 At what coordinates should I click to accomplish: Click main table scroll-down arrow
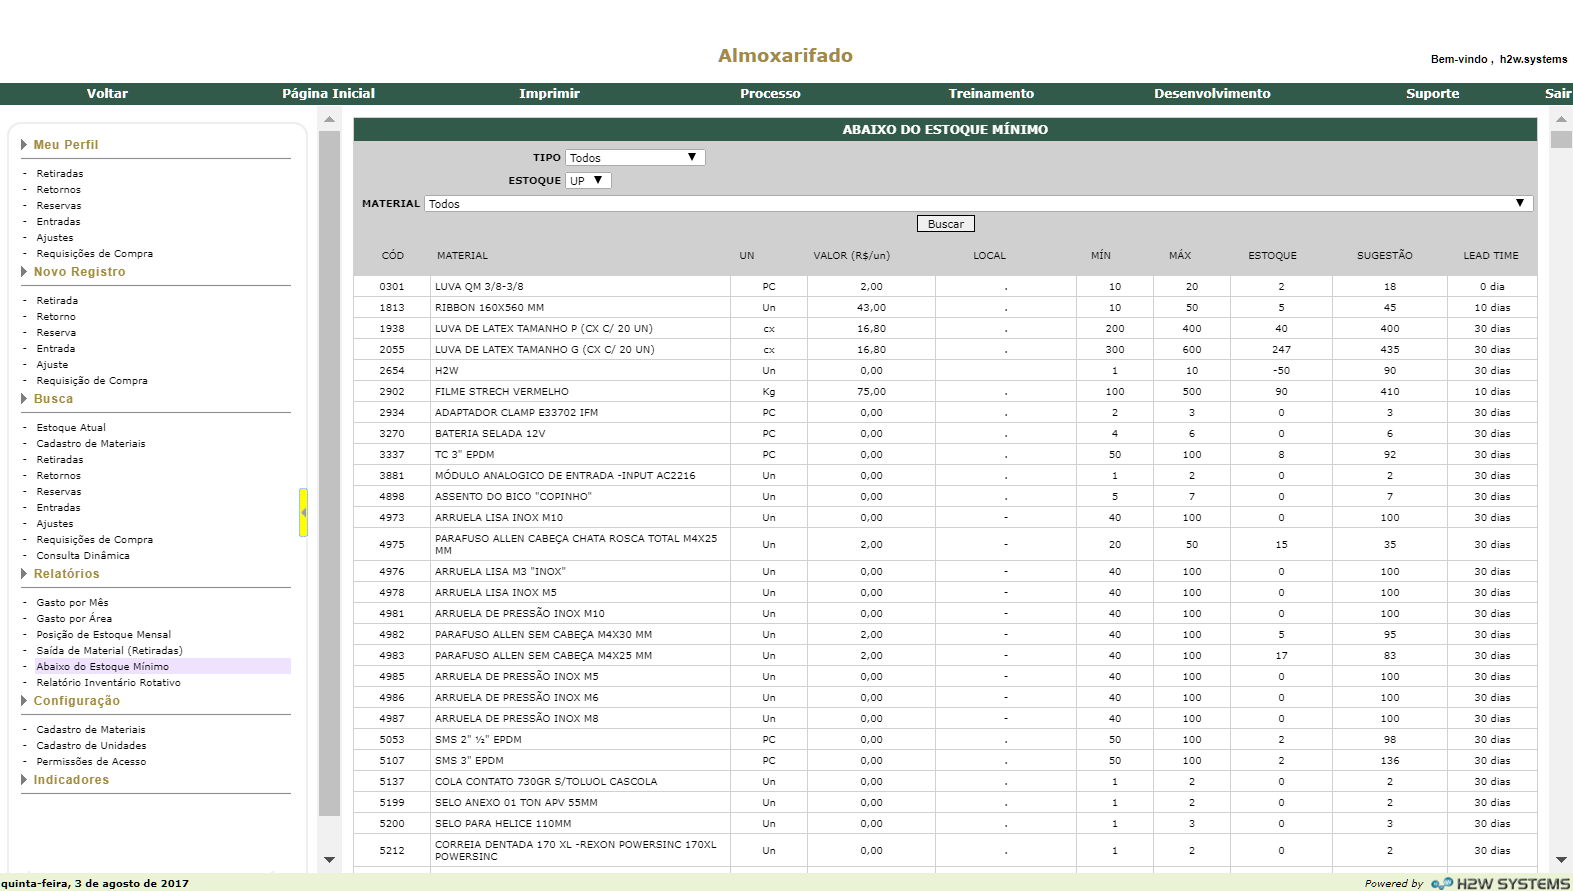1560,860
